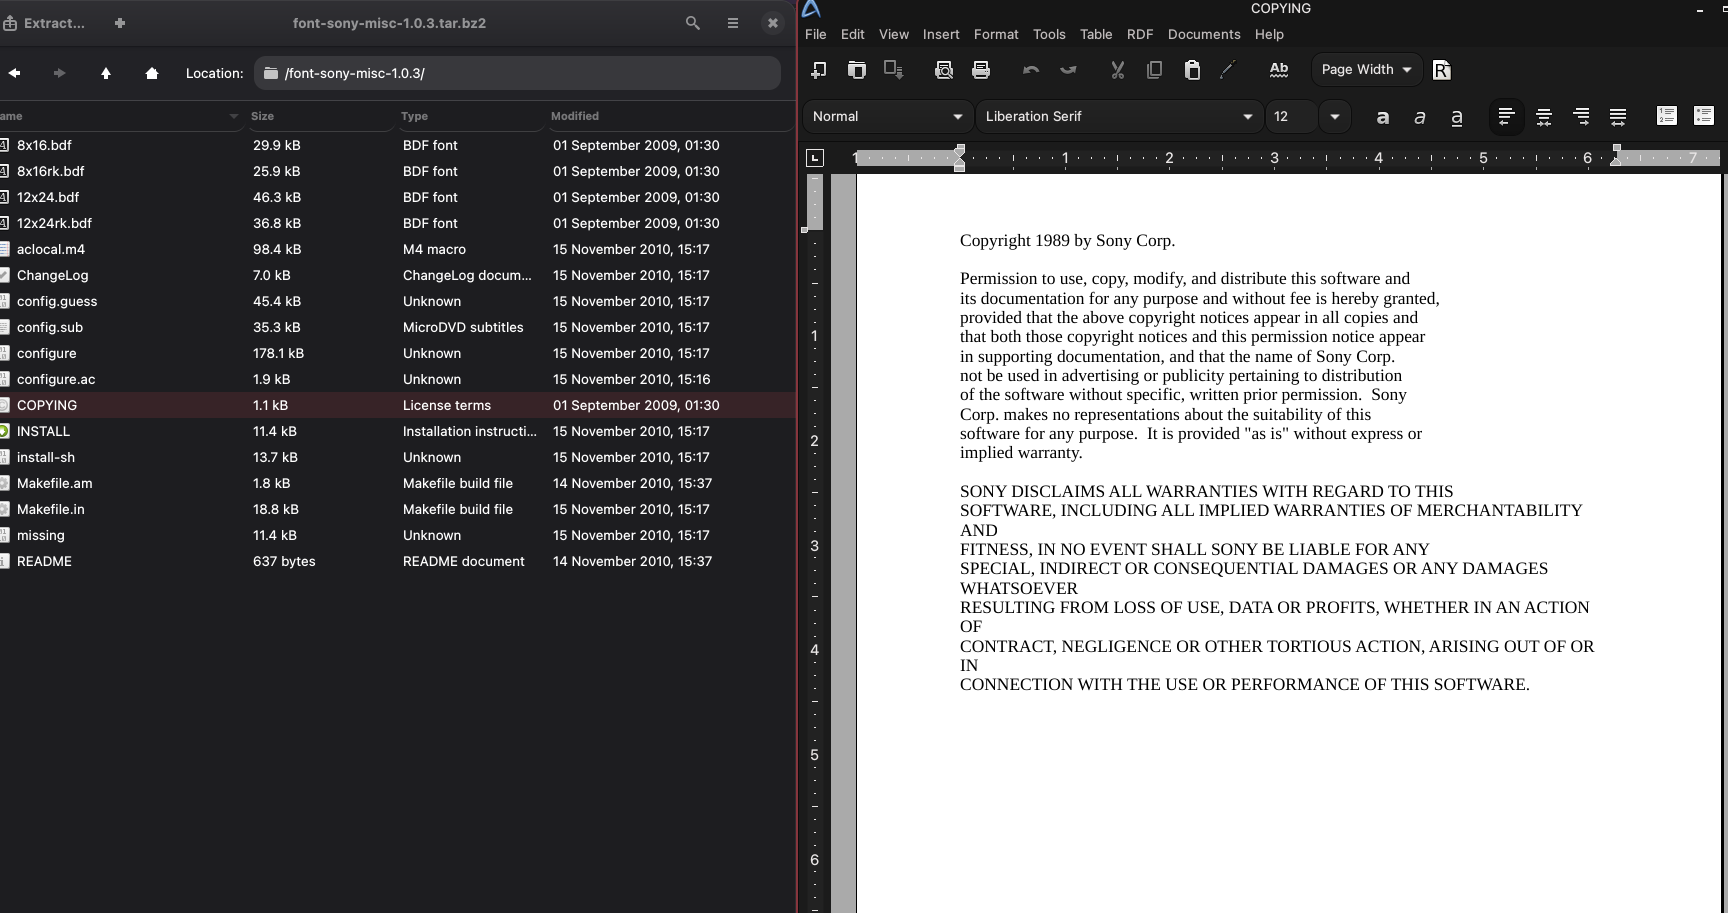Click the Paste clipboard icon
Viewport: 1728px width, 913px height.
pyautogui.click(x=1192, y=70)
